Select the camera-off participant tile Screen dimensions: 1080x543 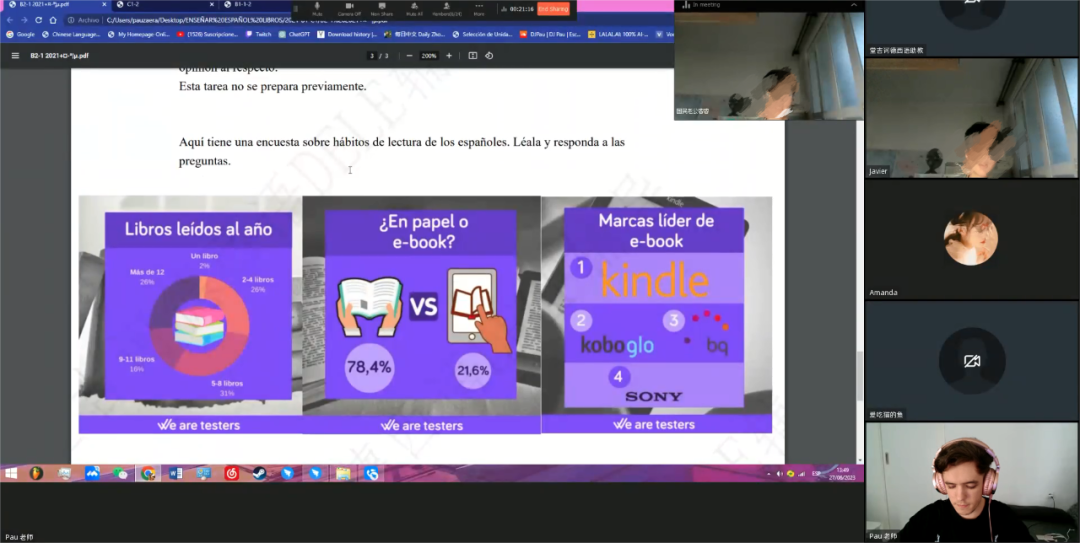point(972,360)
